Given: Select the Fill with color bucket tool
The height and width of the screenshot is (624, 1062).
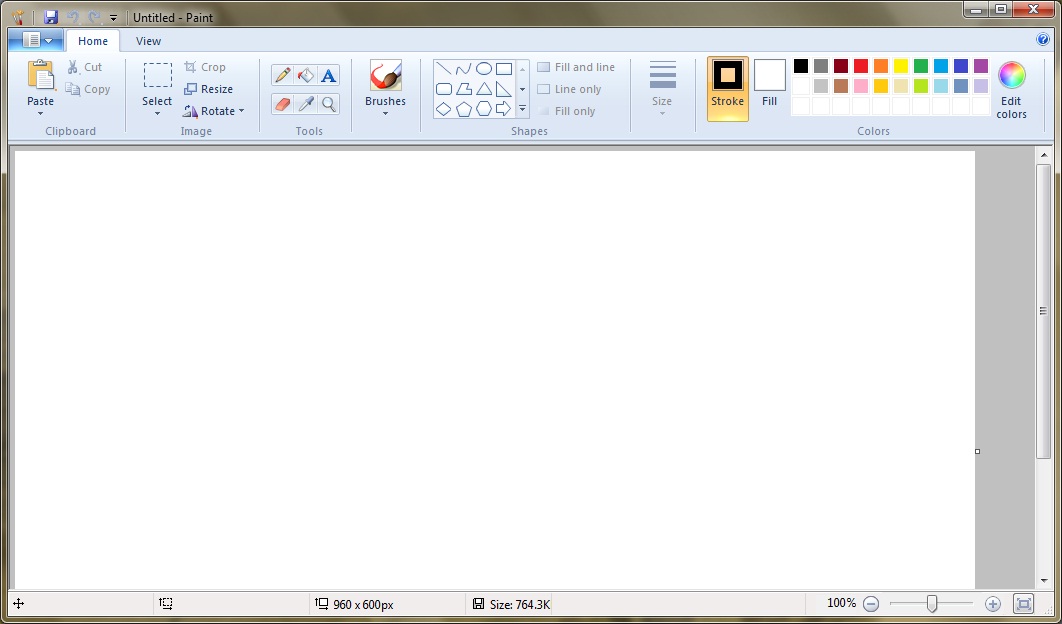Looking at the screenshot, I should tap(305, 75).
